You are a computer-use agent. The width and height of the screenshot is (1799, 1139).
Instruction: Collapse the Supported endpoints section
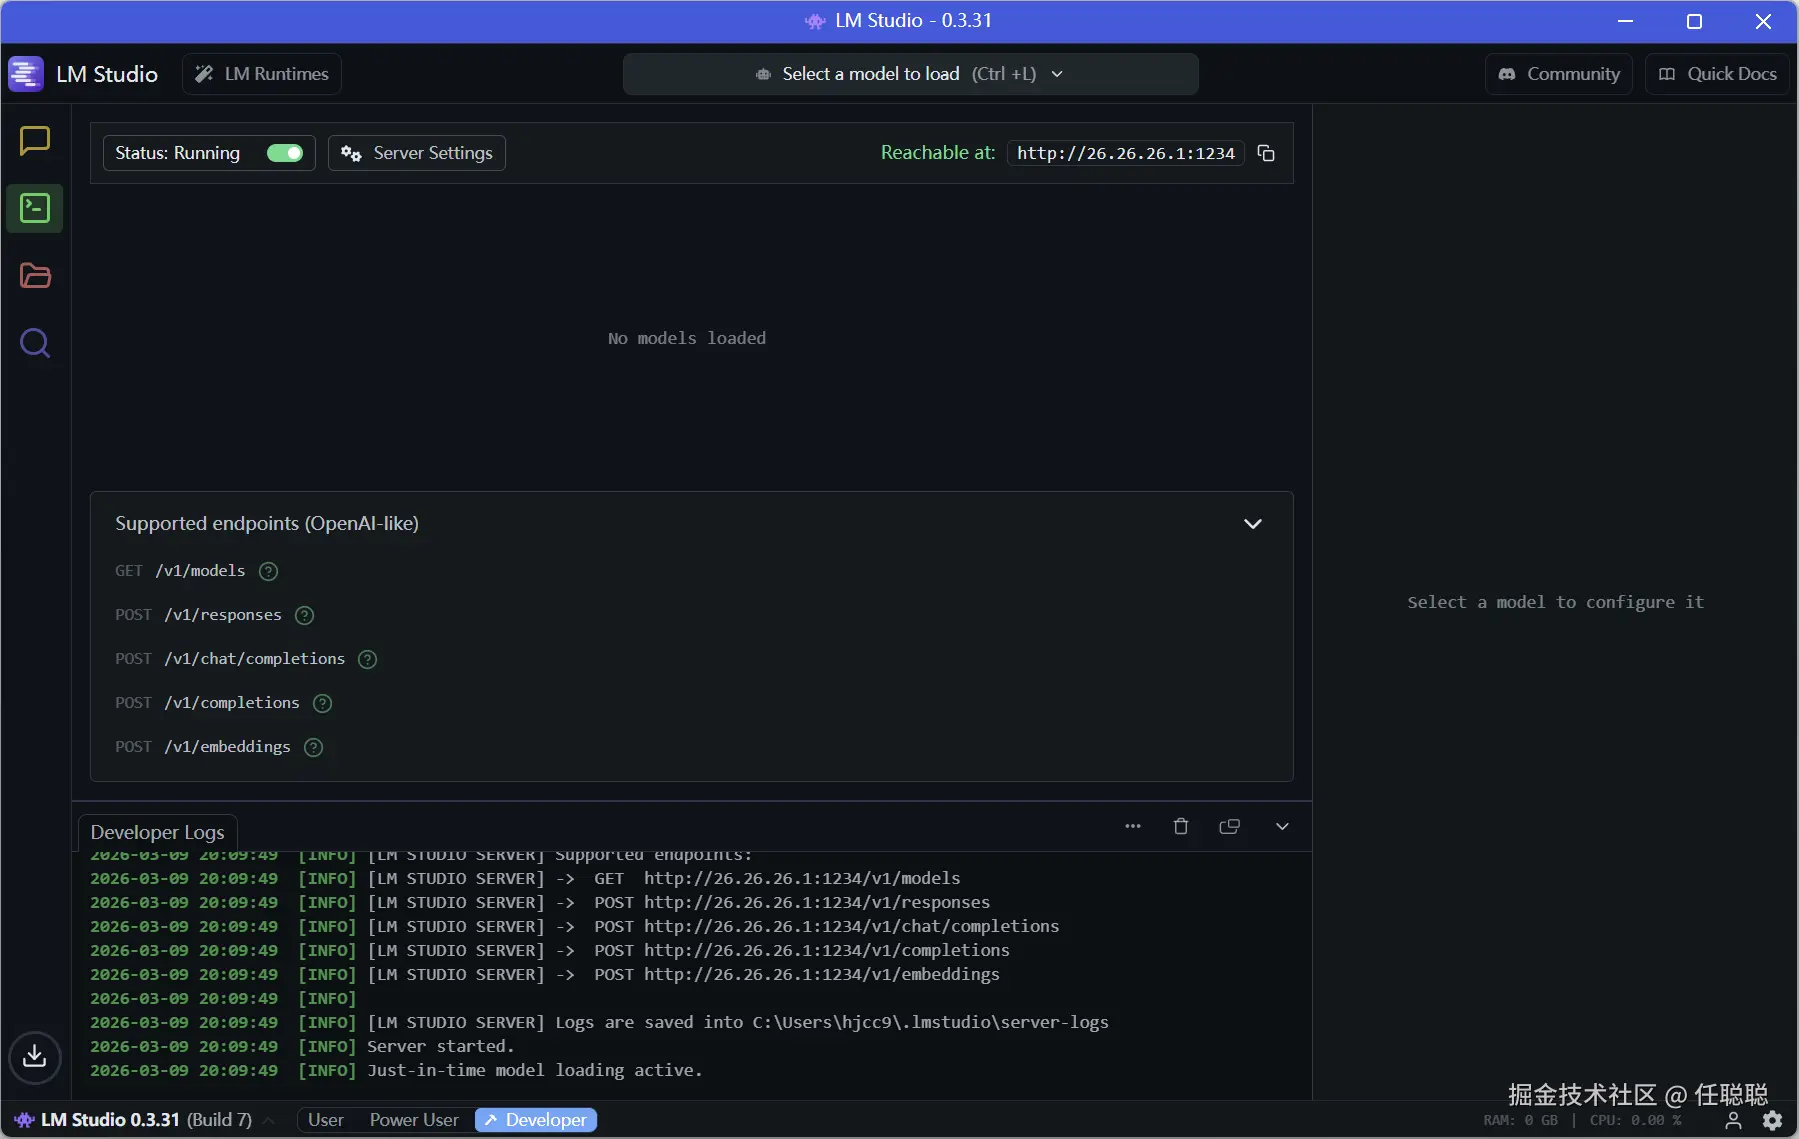1253,524
